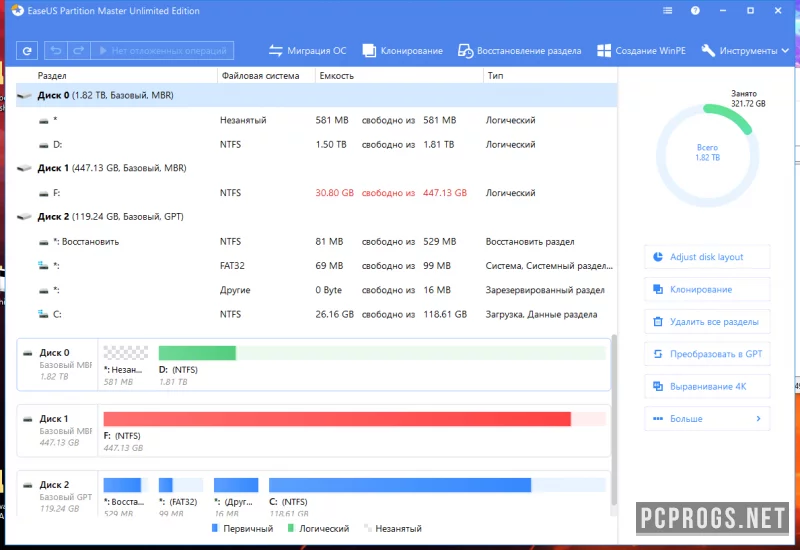The height and width of the screenshot is (550, 800).
Task: Click the Redo arrow button
Action: pos(79,51)
